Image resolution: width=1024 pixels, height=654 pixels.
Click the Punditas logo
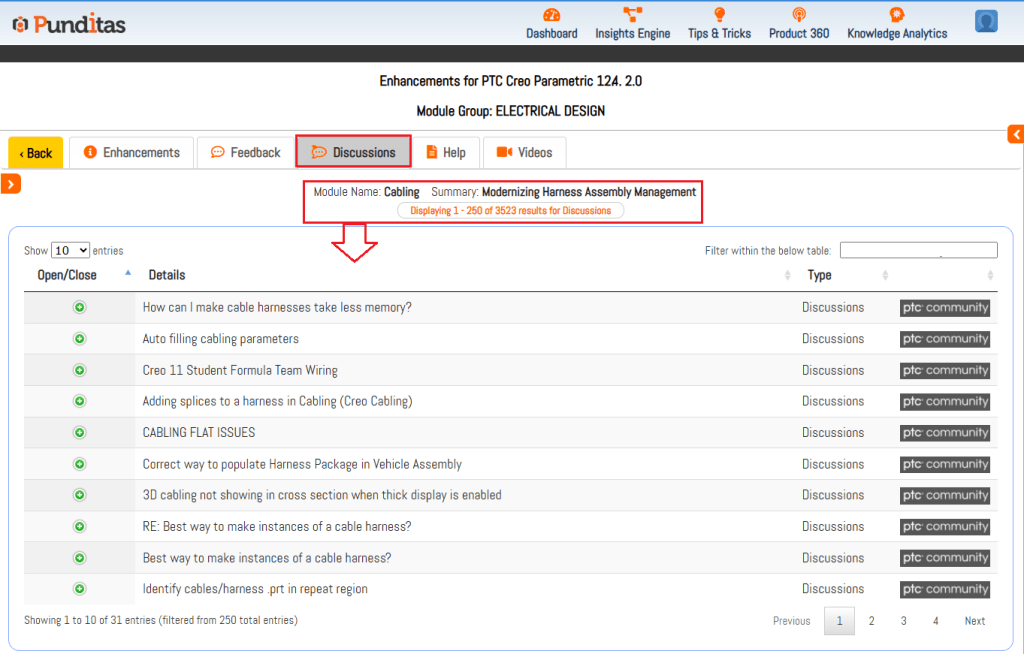click(68, 24)
